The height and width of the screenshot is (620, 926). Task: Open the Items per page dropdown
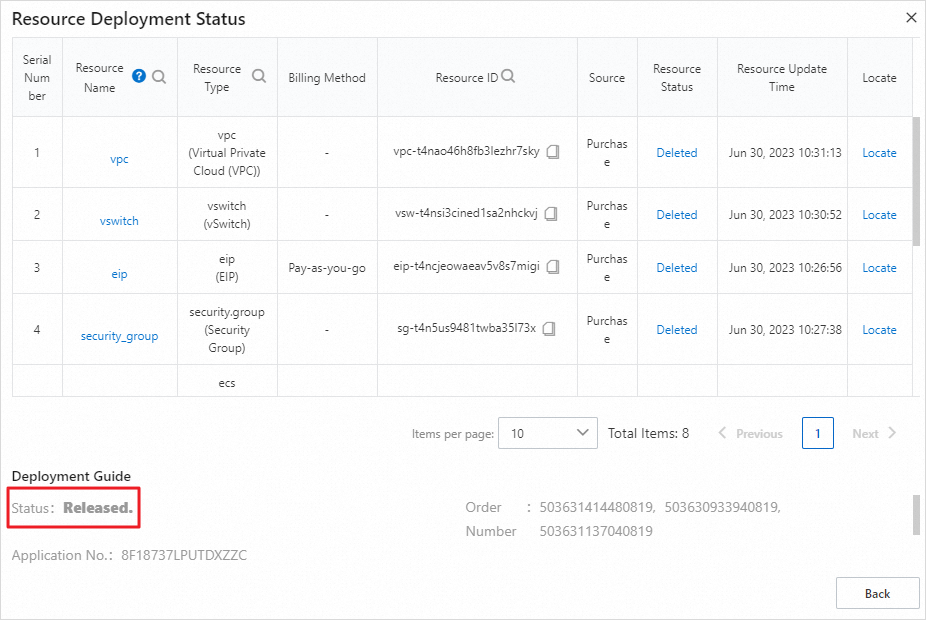click(547, 433)
